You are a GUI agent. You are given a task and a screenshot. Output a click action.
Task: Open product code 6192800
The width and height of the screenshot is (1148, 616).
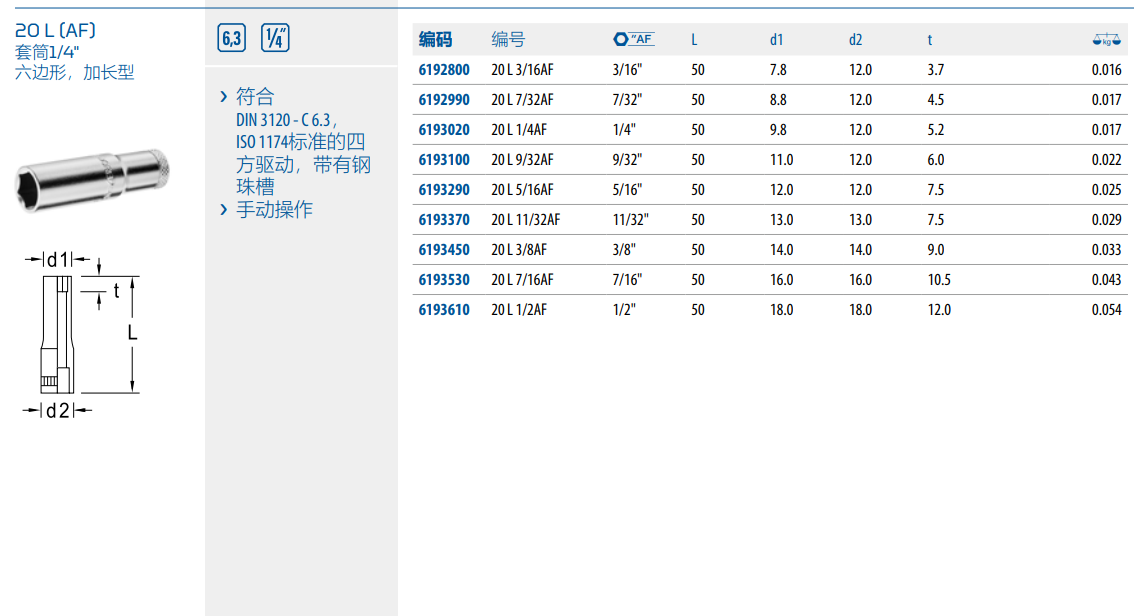pos(443,70)
